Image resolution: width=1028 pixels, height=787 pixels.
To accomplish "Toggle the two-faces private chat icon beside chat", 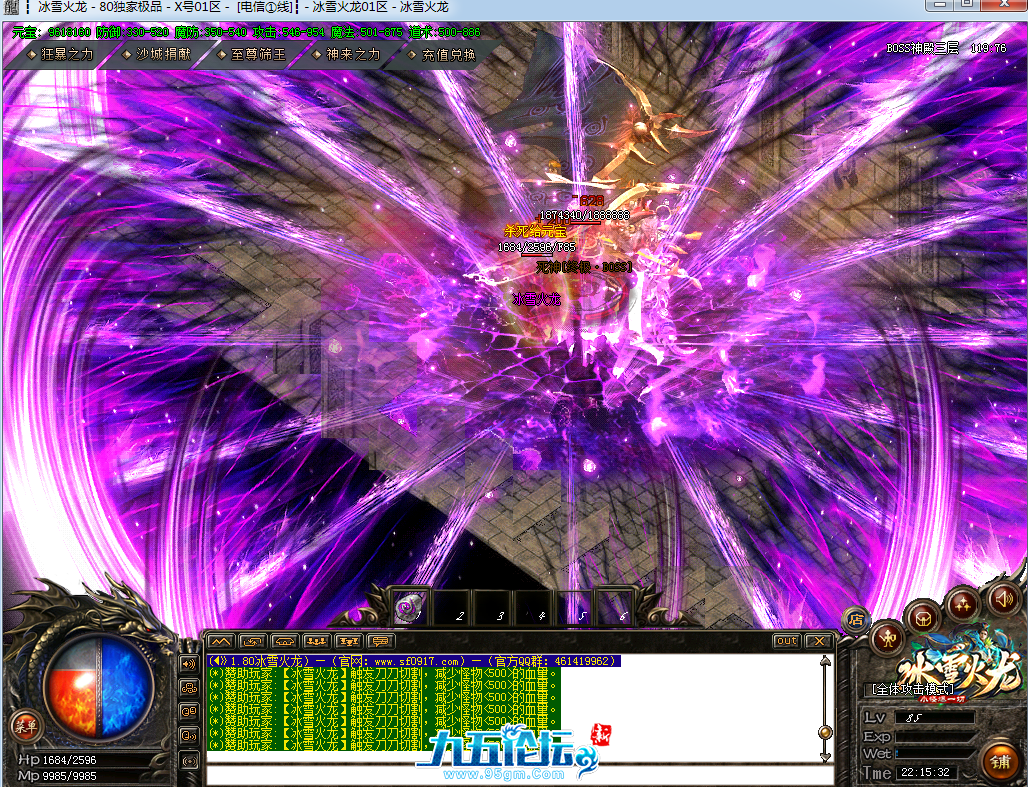I will [x=189, y=712].
